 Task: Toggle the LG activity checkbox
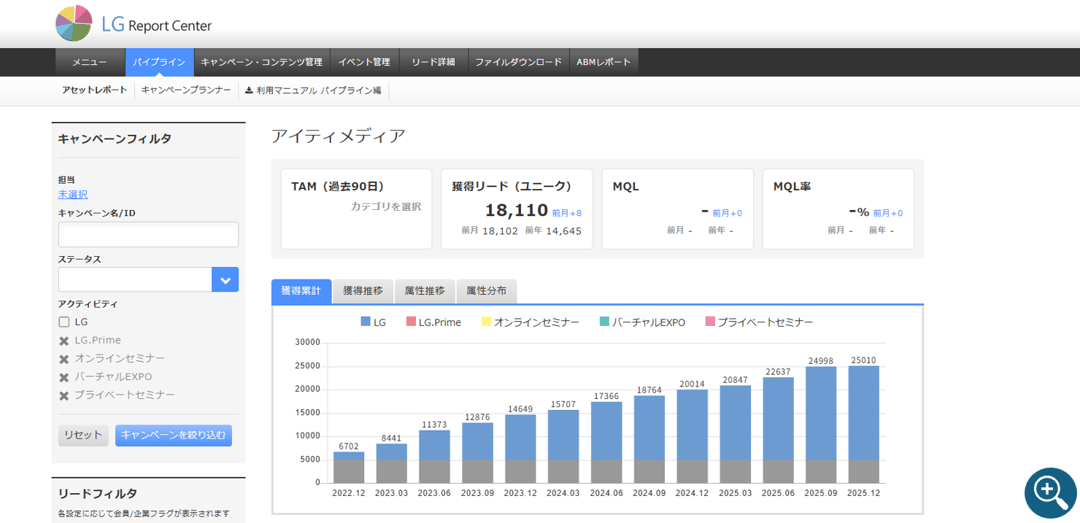click(64, 322)
